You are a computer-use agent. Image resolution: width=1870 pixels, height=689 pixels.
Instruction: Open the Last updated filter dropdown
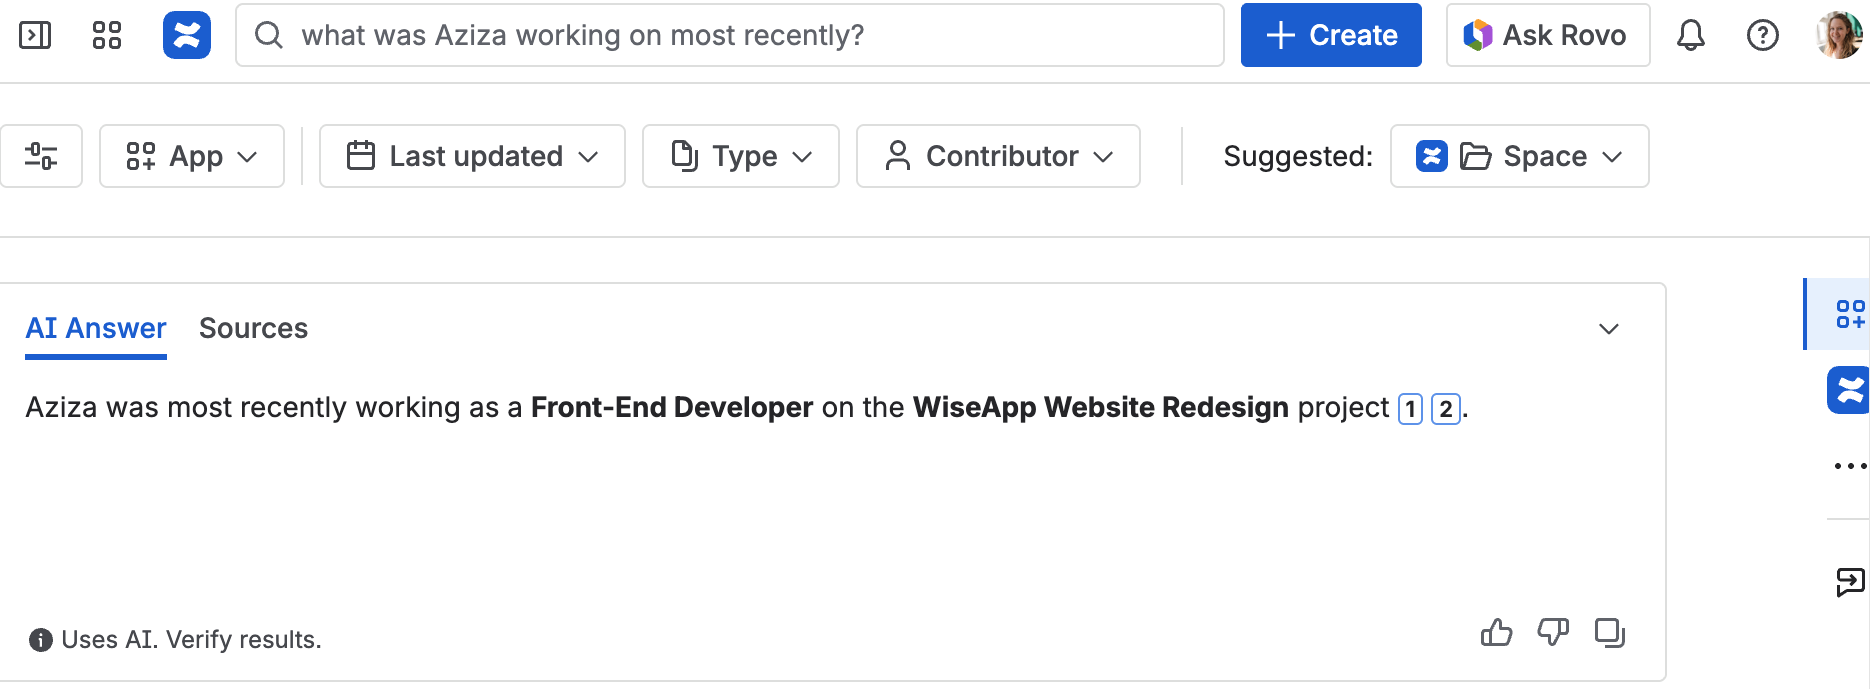tap(472, 156)
